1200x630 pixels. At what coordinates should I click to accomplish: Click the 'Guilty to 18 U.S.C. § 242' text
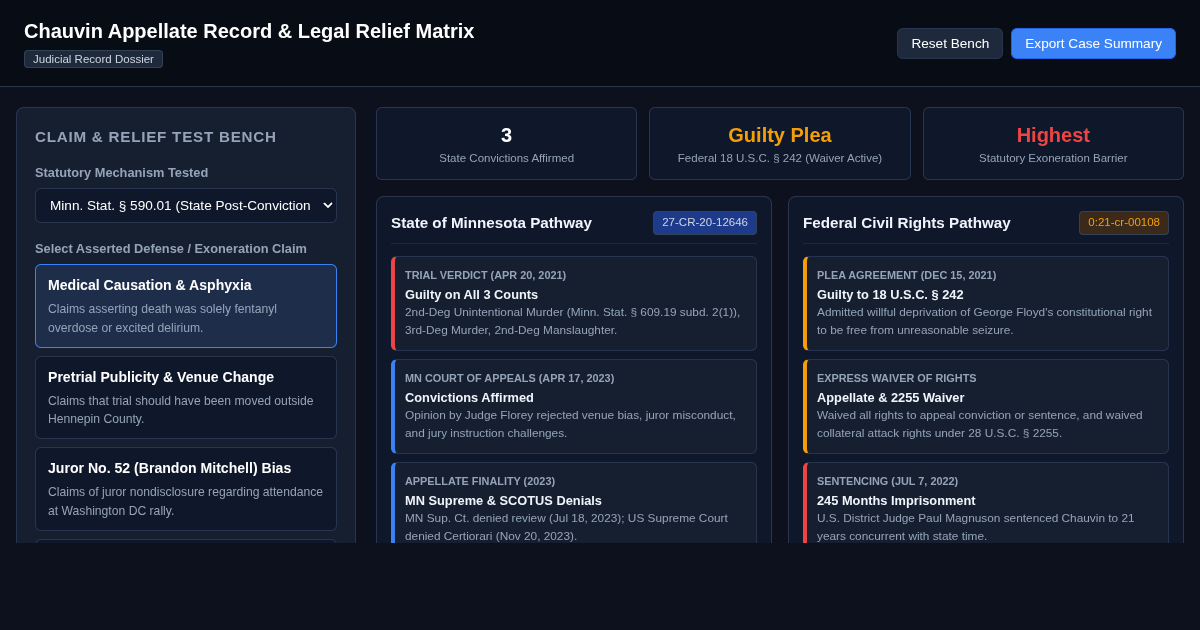890,295
